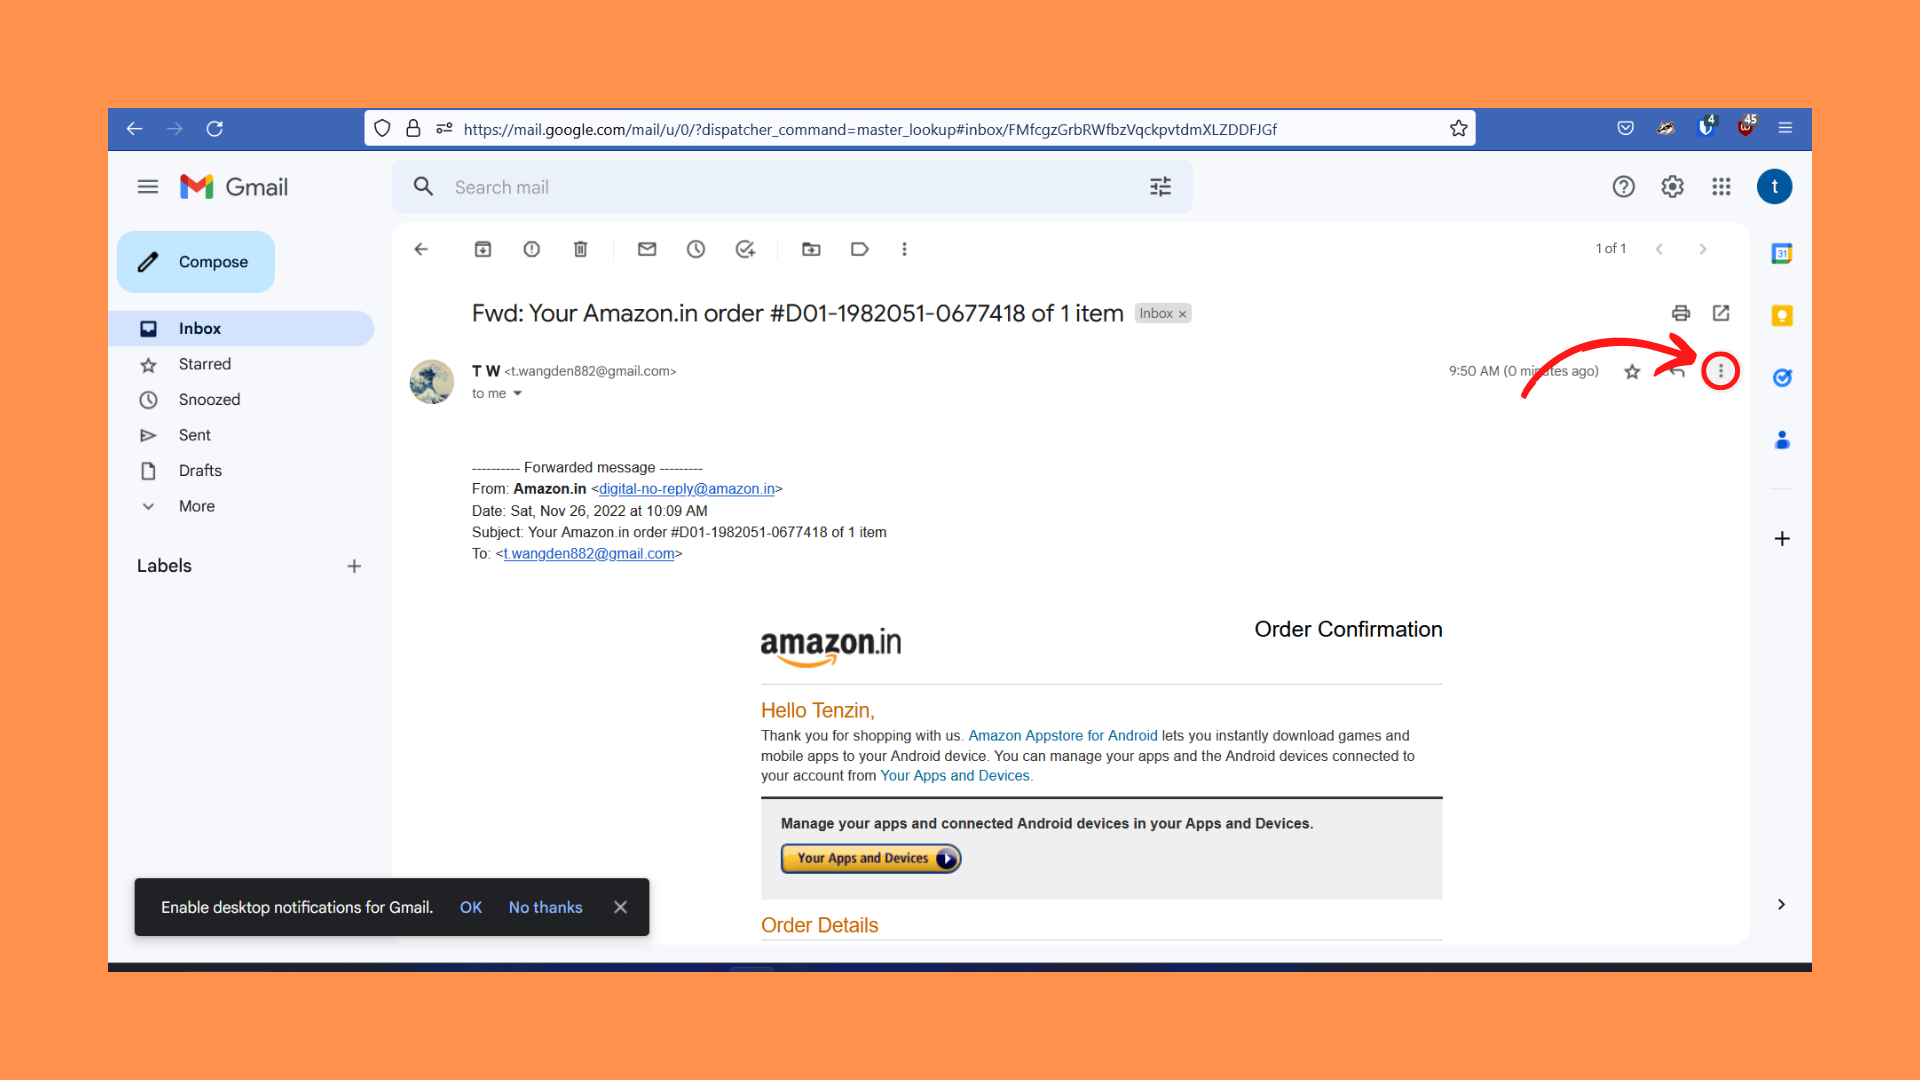
Task: Reply to the message
Action: [x=1677, y=371]
